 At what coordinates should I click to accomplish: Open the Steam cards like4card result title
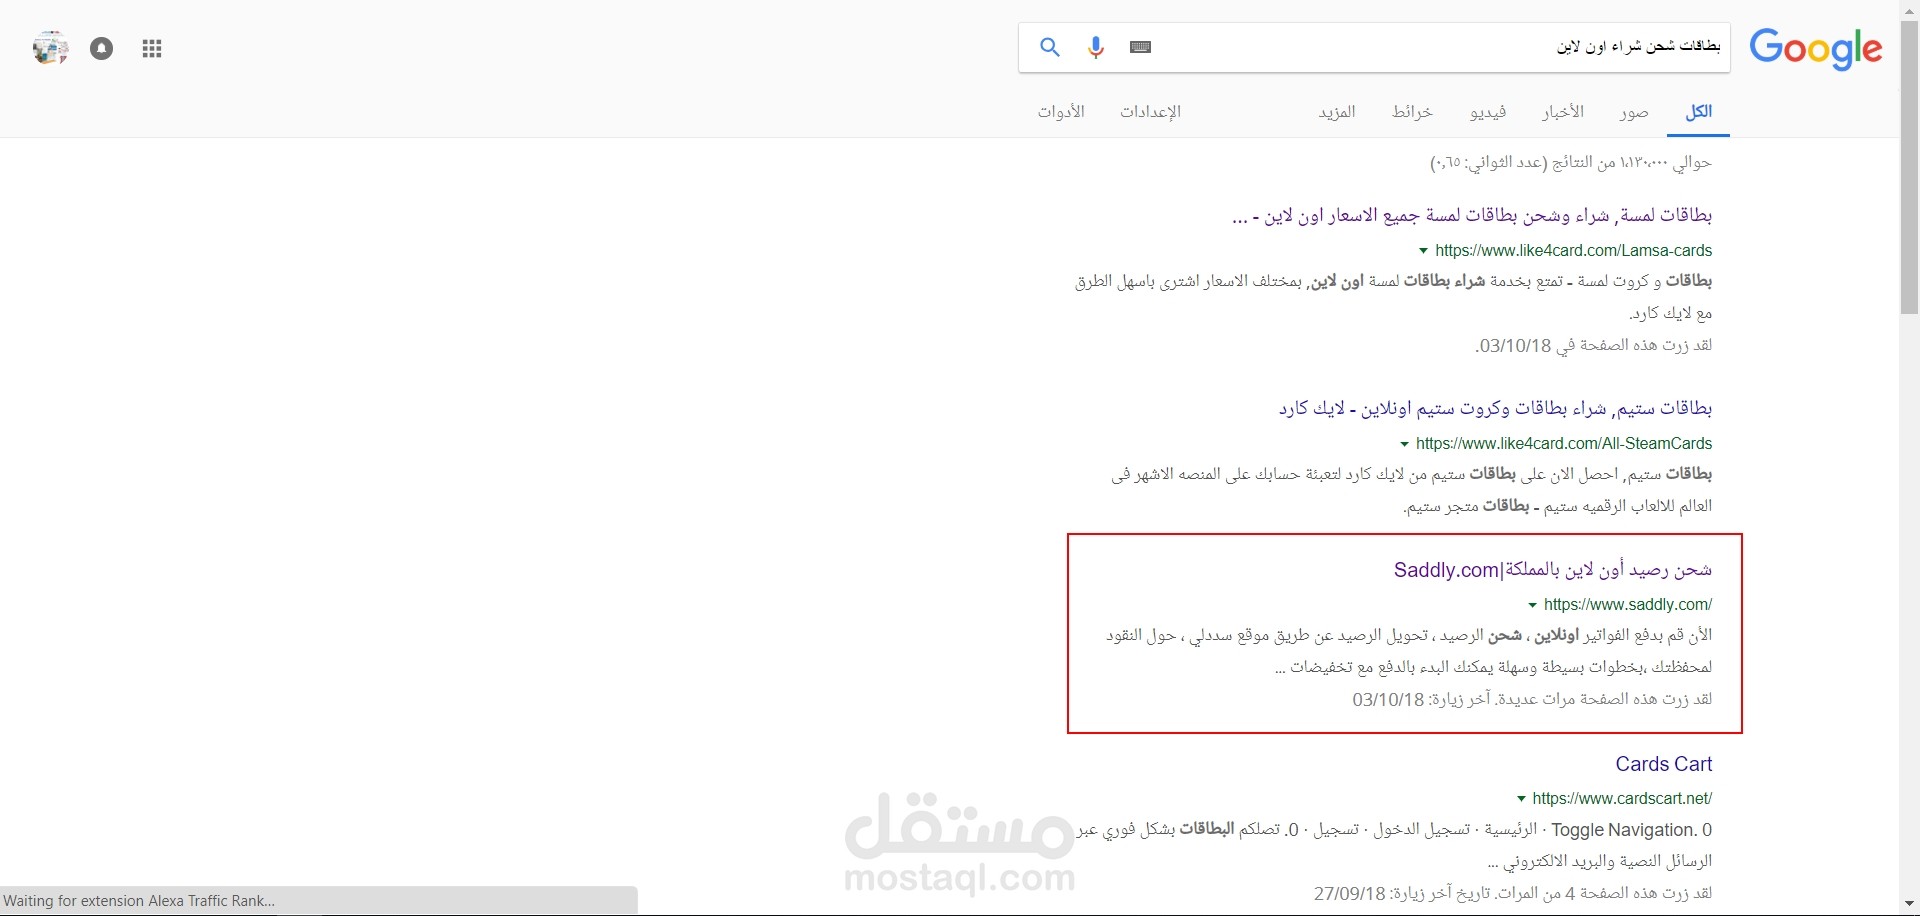(x=1495, y=408)
